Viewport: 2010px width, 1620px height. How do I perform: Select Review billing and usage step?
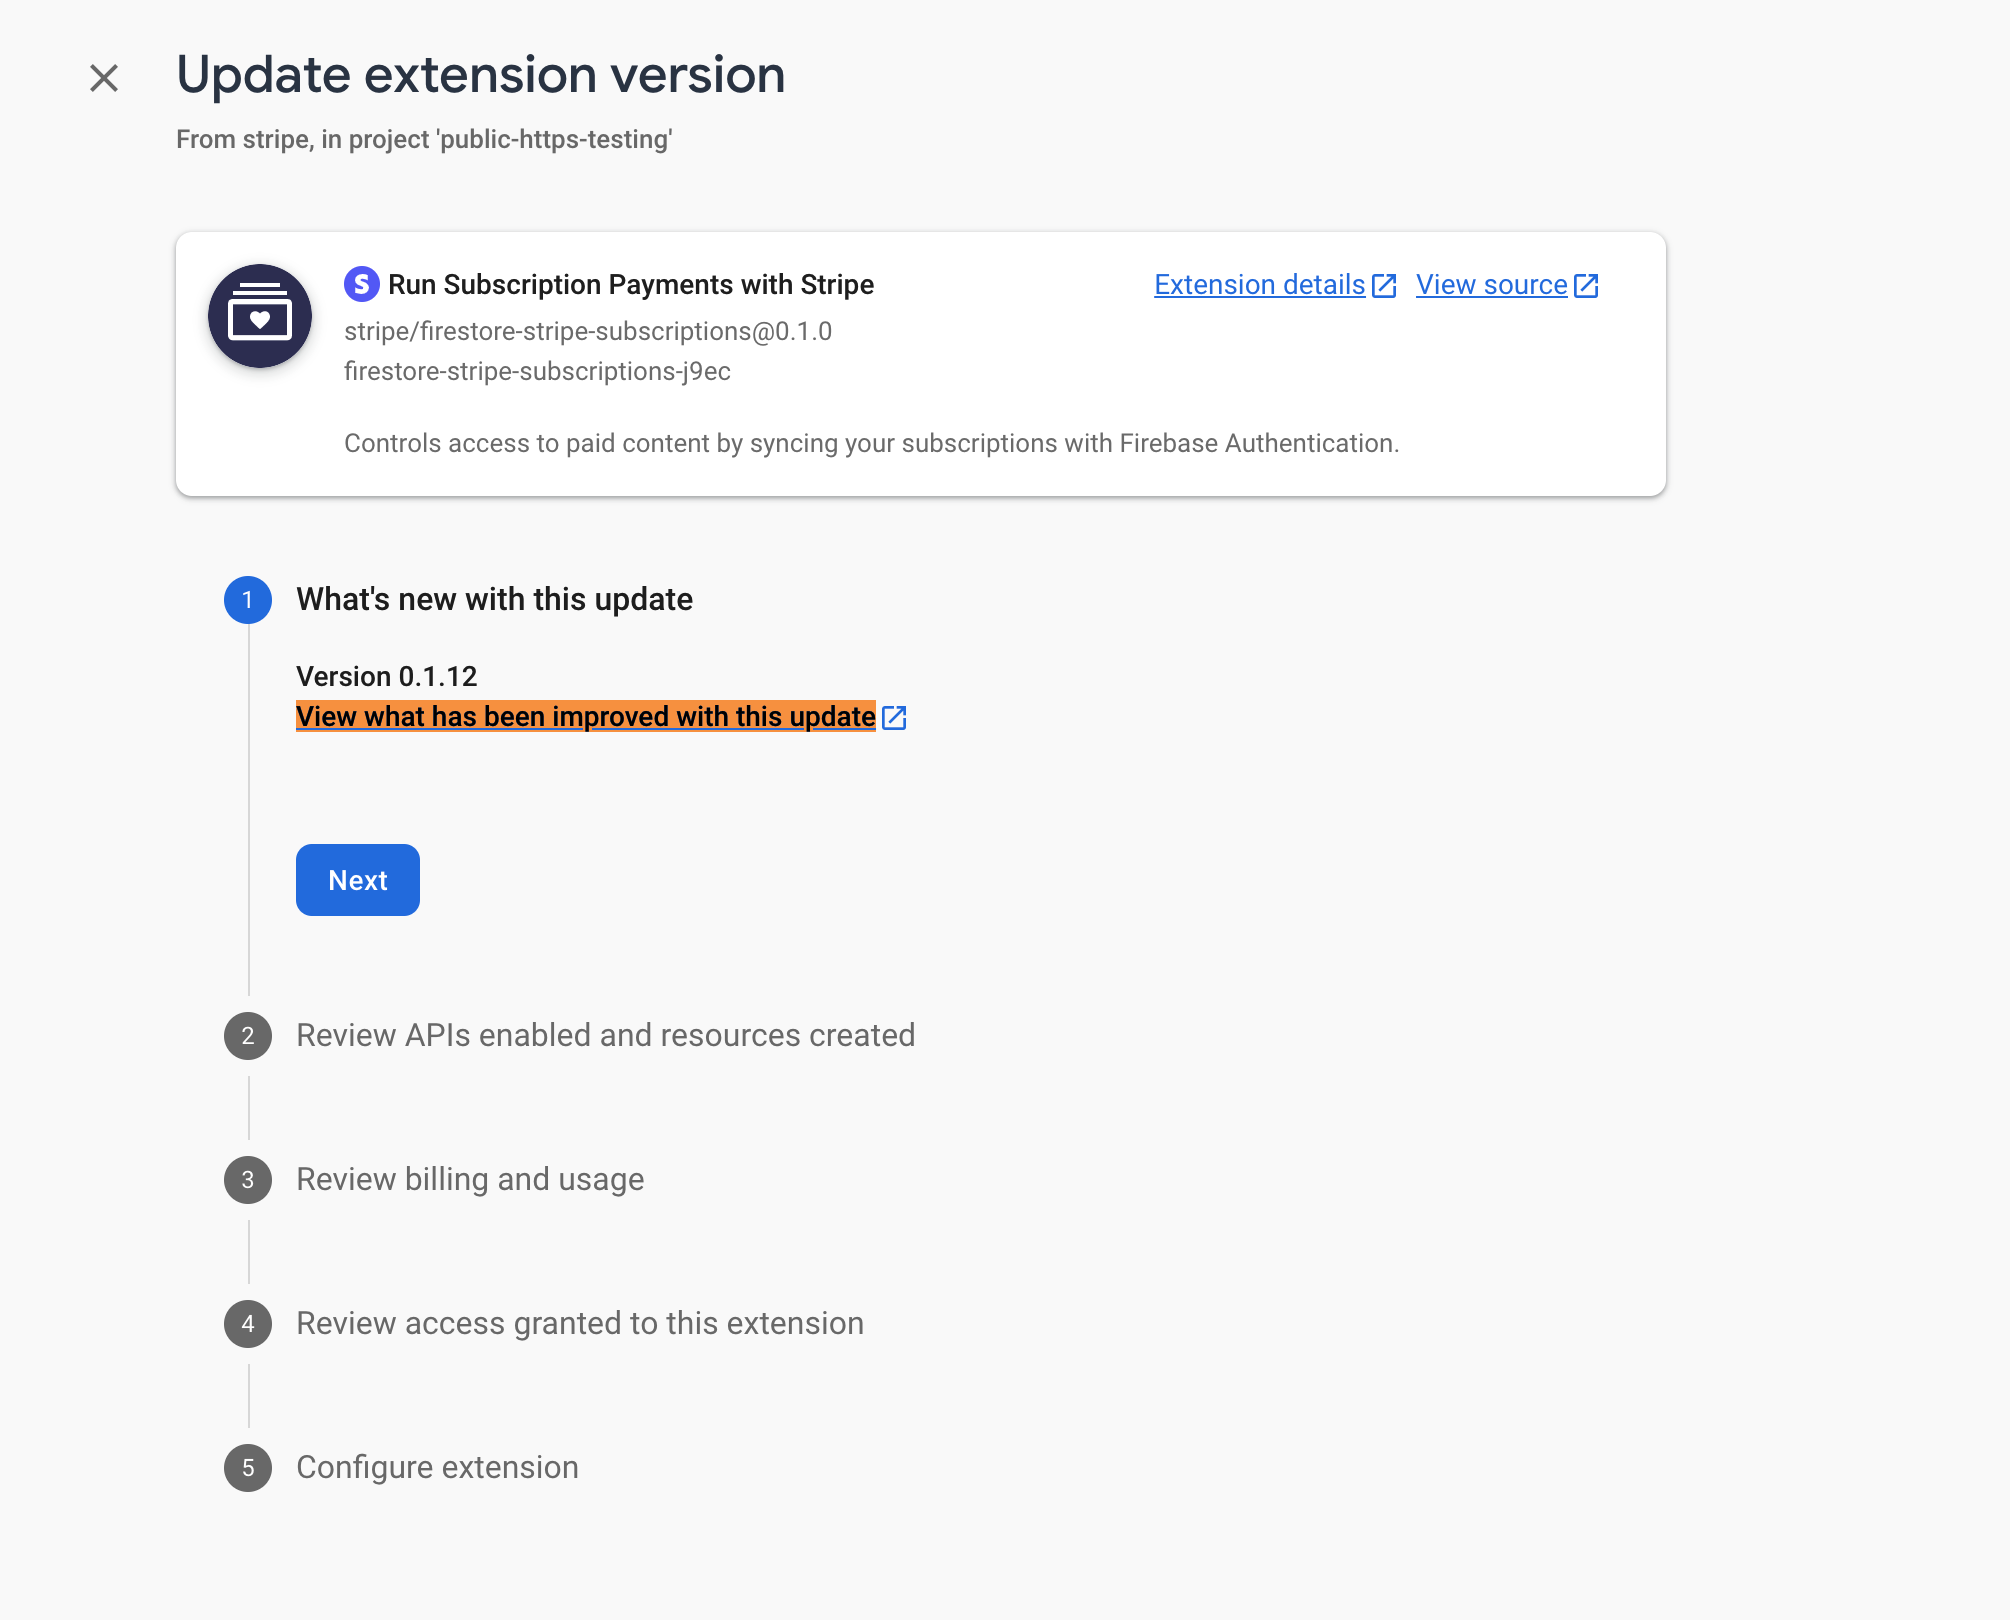point(468,1179)
